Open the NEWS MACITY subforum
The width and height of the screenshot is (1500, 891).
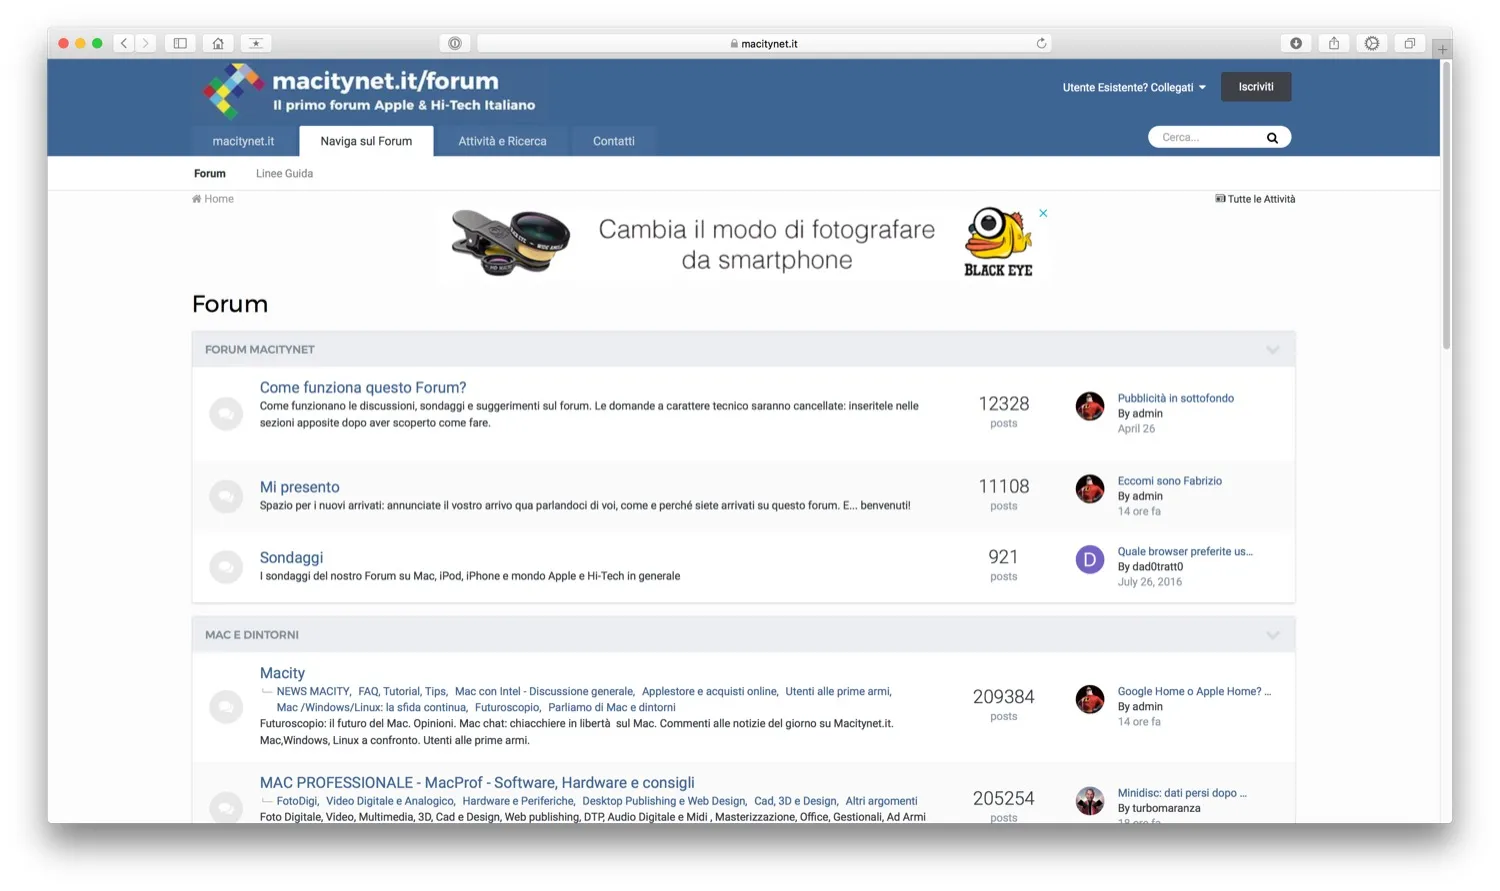pyautogui.click(x=313, y=692)
